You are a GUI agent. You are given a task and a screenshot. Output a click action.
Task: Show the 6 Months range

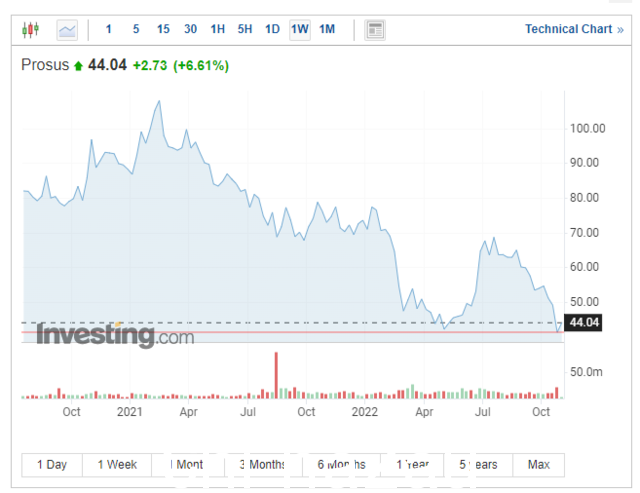click(342, 465)
